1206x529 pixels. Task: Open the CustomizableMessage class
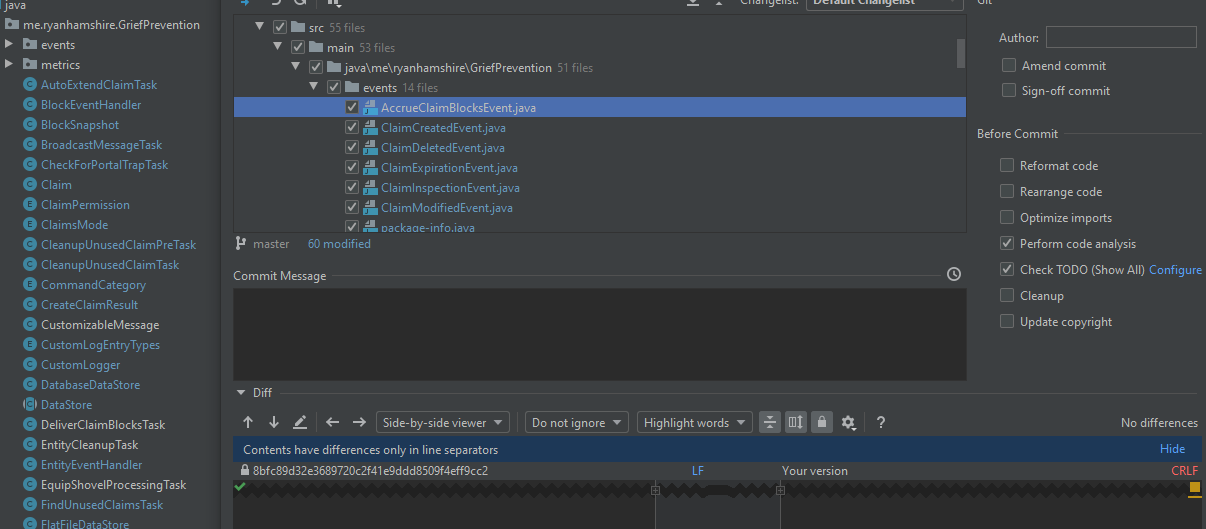click(x=100, y=325)
